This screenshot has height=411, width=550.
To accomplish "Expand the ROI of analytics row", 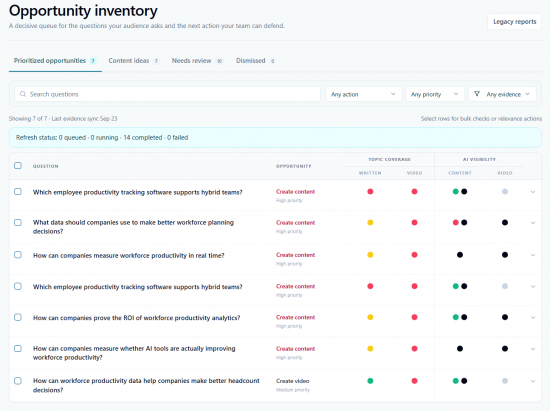I will 533,318.
